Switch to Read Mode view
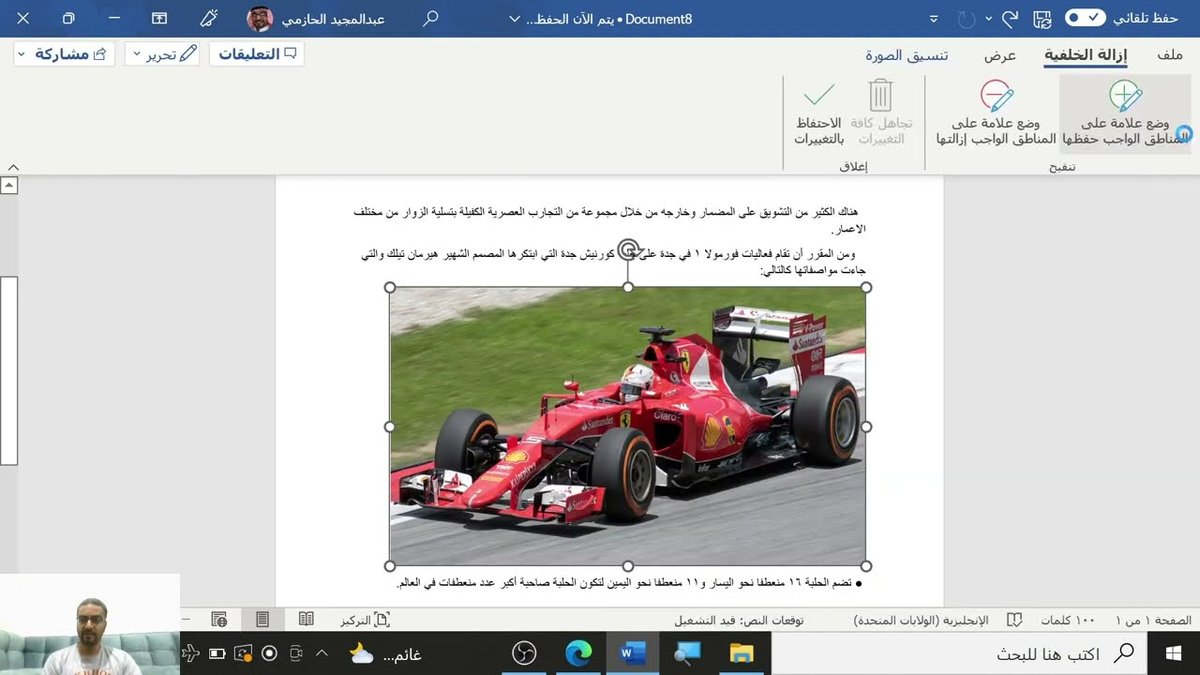The height and width of the screenshot is (675, 1200). point(306,620)
